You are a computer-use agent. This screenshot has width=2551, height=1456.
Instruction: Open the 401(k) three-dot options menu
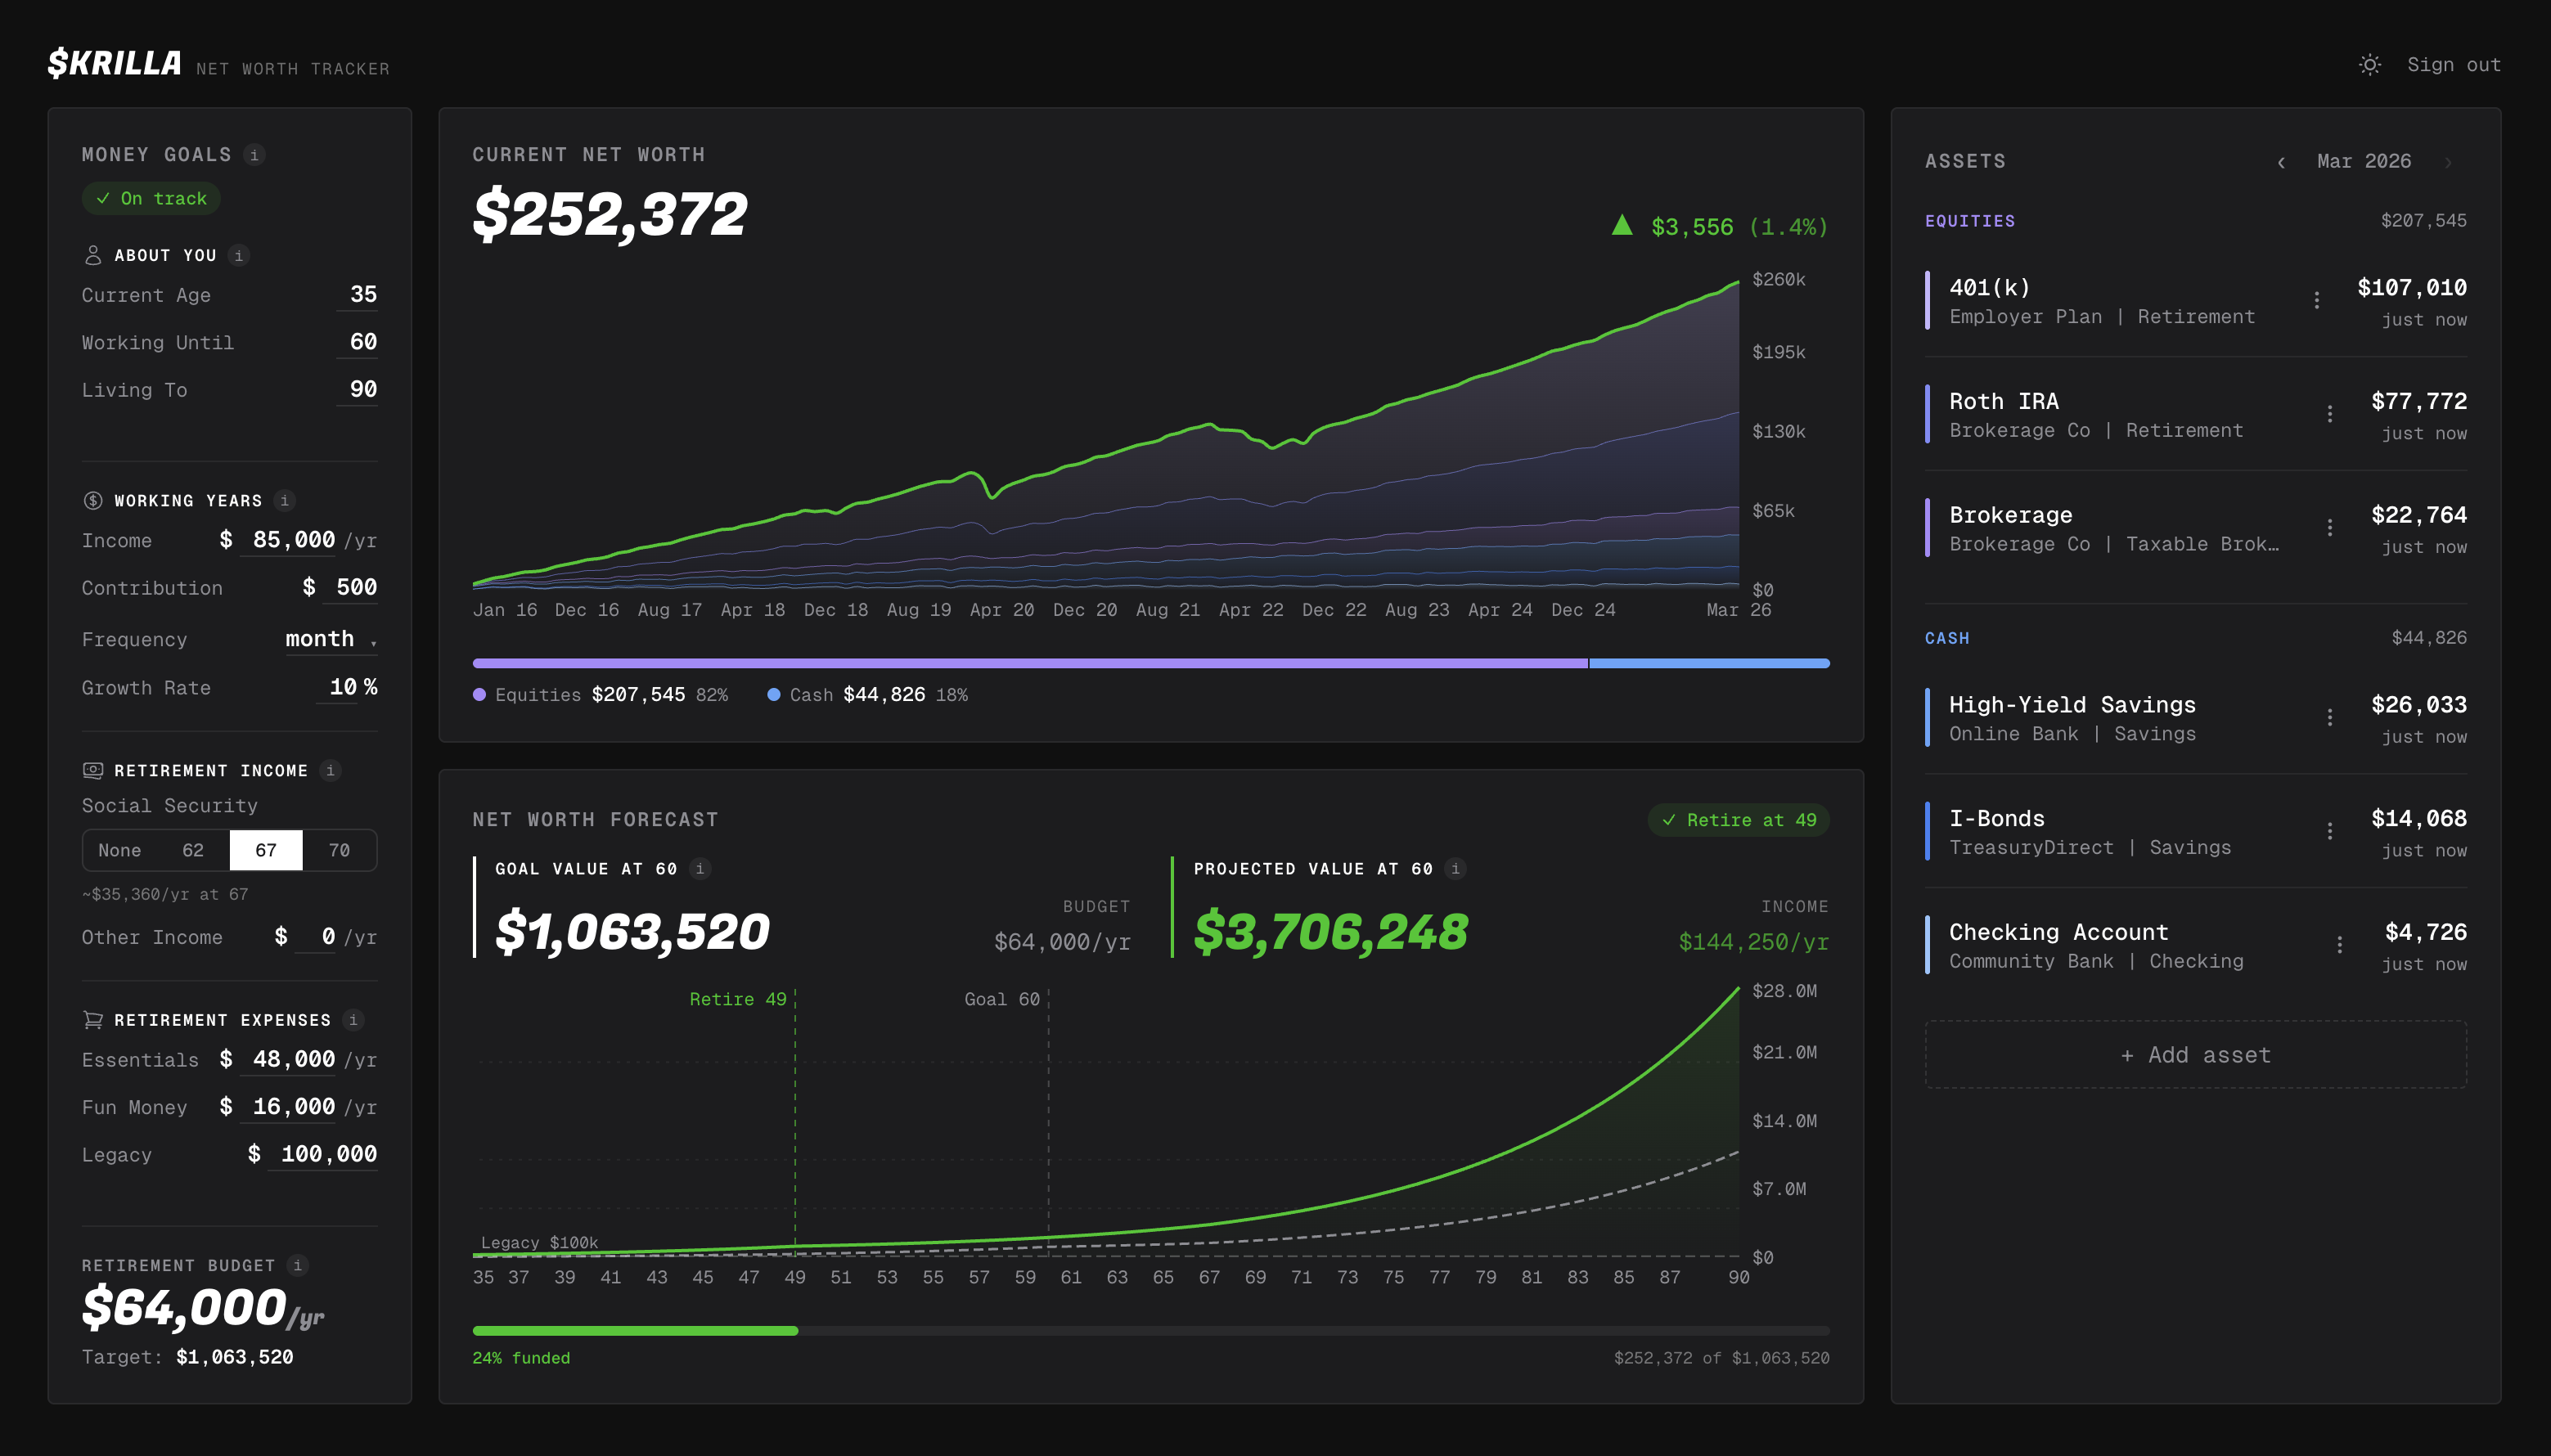[2316, 300]
